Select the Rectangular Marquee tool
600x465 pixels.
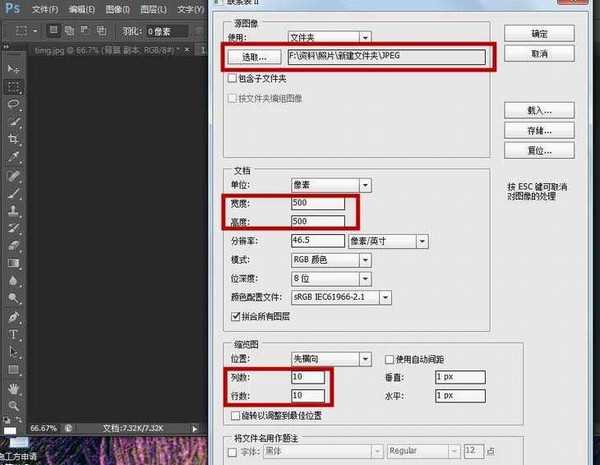click(x=14, y=86)
